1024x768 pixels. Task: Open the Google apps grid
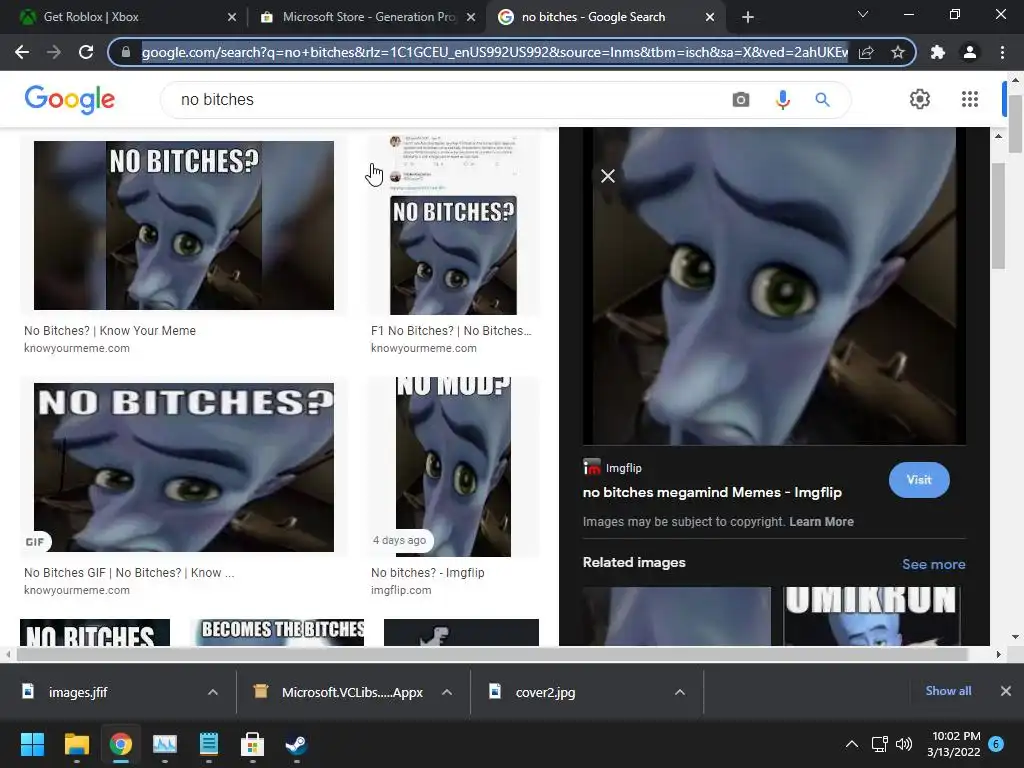[x=970, y=99]
